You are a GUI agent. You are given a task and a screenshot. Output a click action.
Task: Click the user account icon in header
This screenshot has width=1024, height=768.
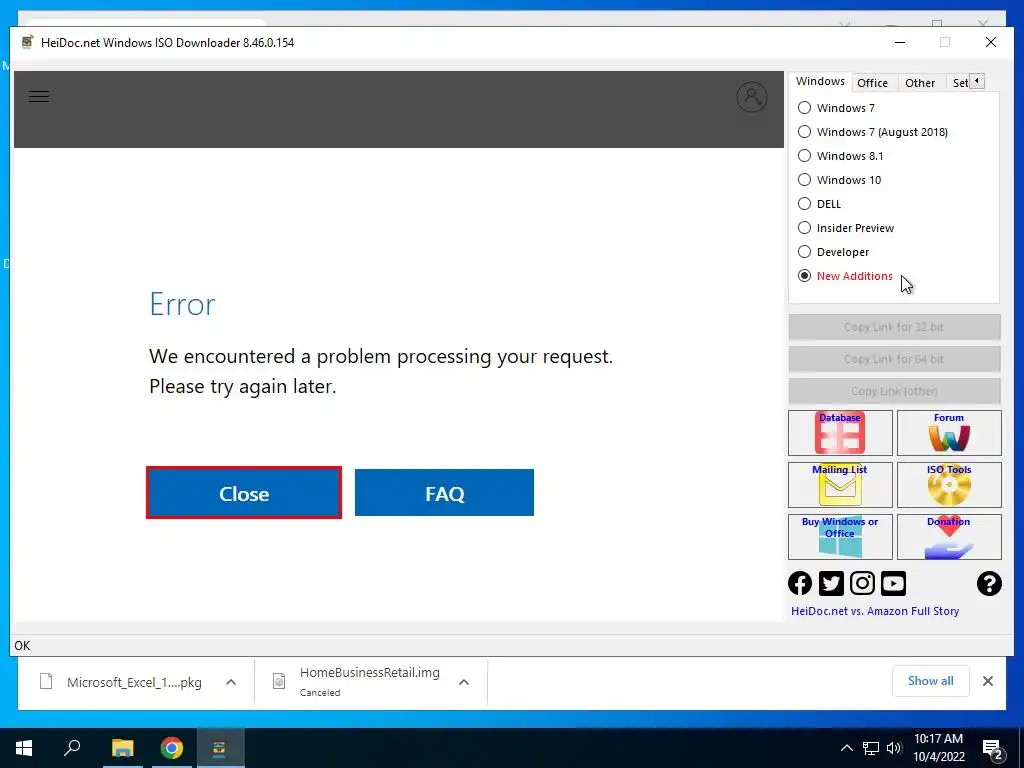[752, 97]
